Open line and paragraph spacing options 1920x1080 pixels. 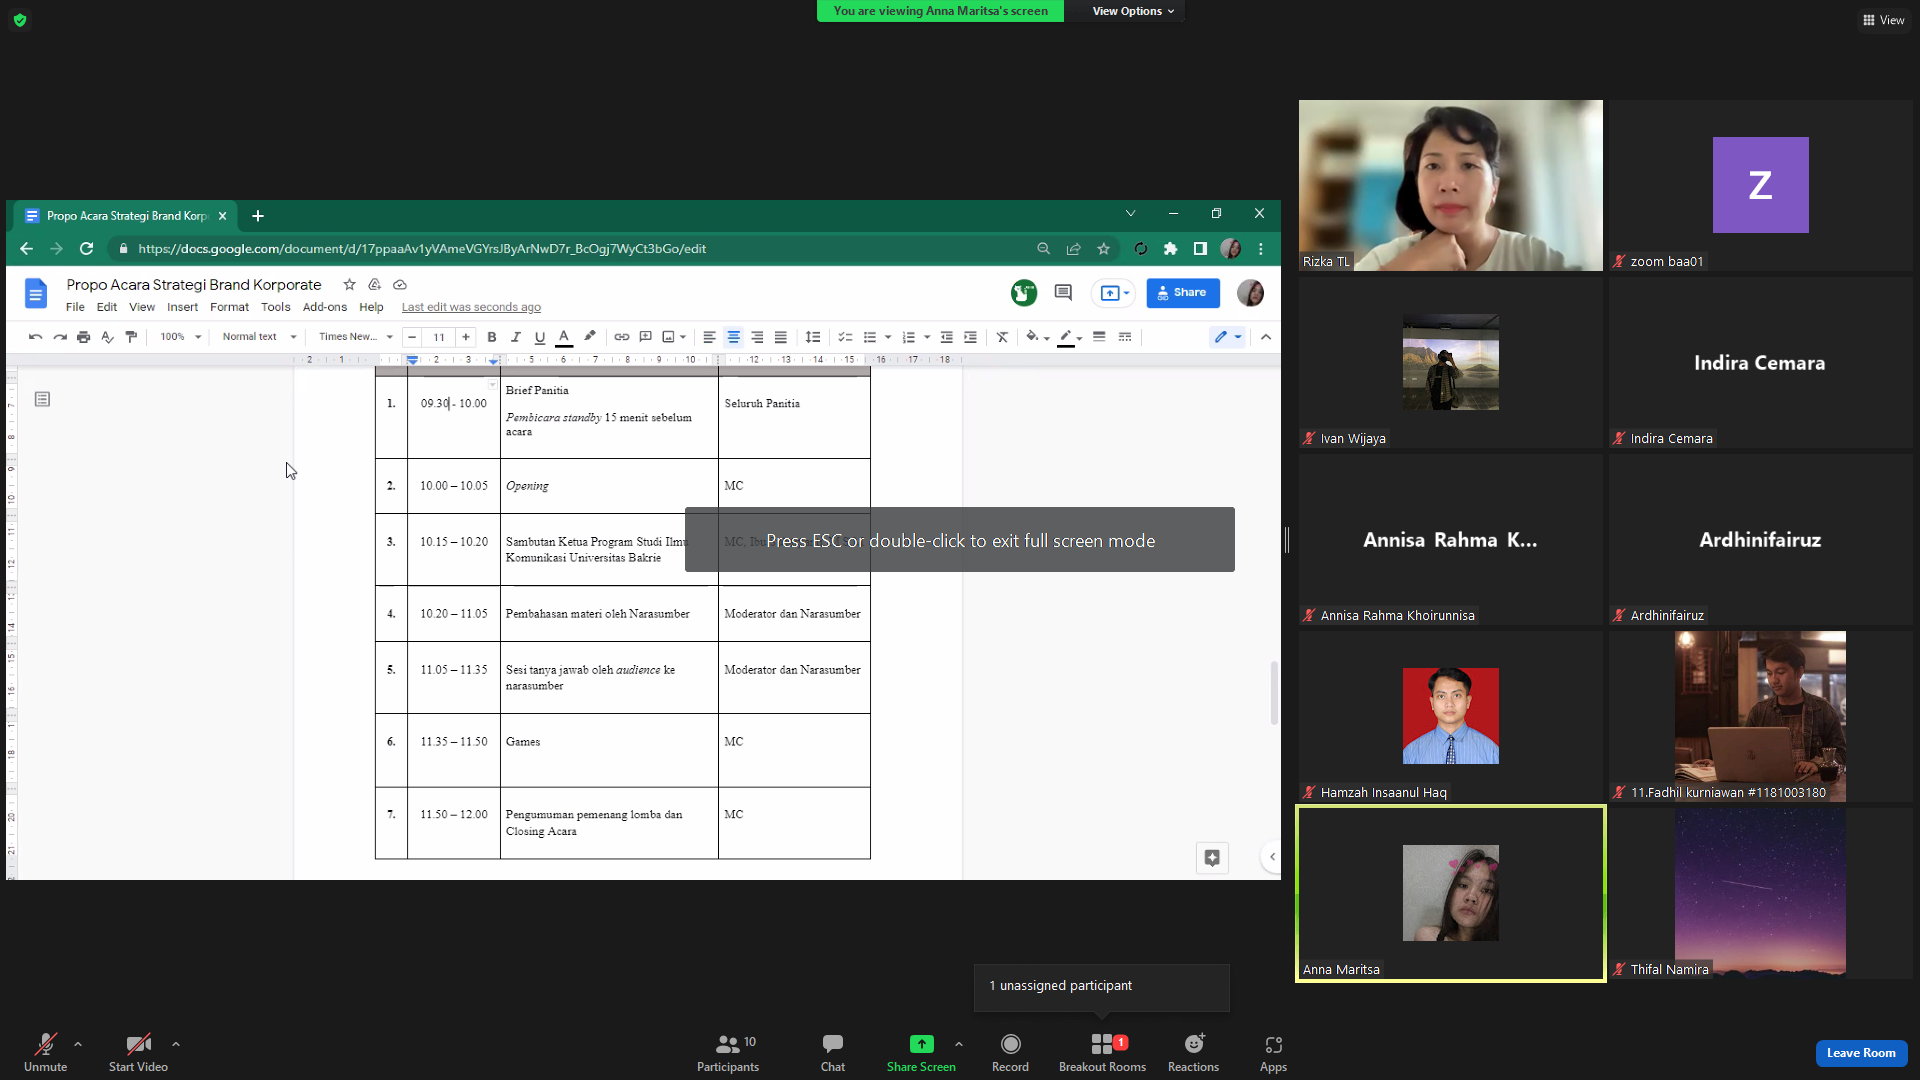[813, 337]
